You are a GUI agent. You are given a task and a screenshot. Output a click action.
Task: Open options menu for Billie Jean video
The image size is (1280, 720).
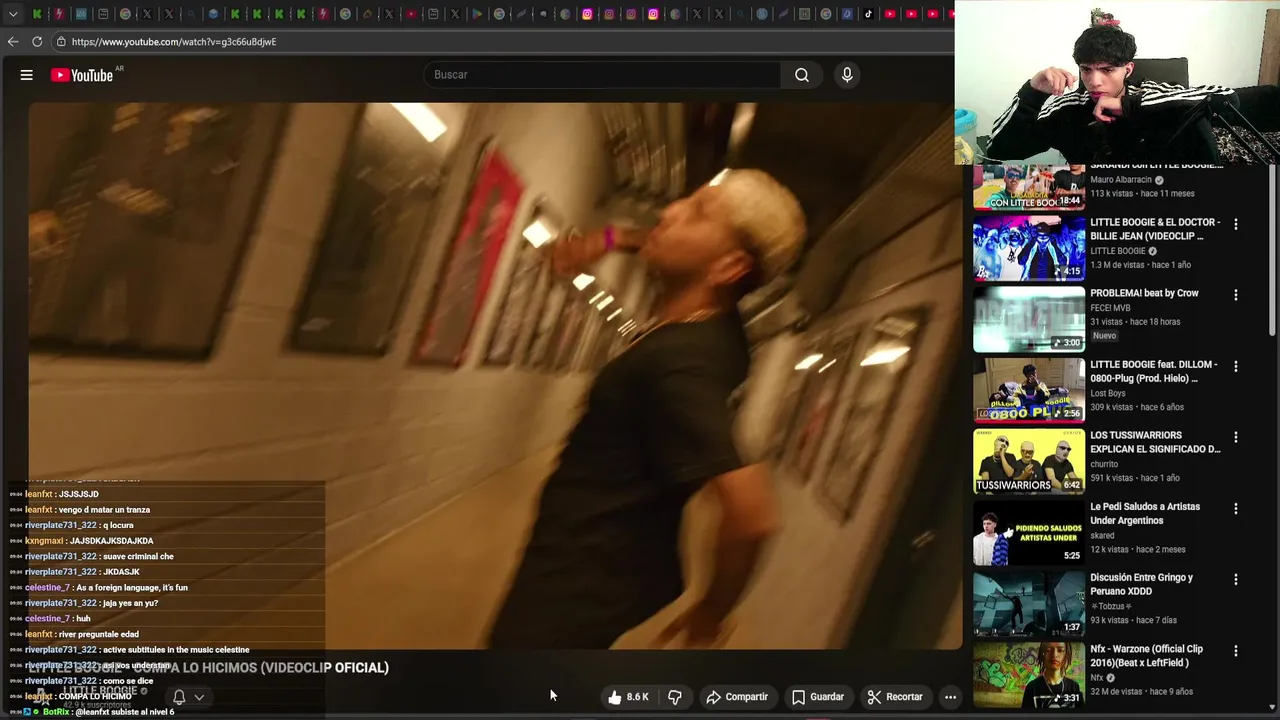tap(1236, 224)
